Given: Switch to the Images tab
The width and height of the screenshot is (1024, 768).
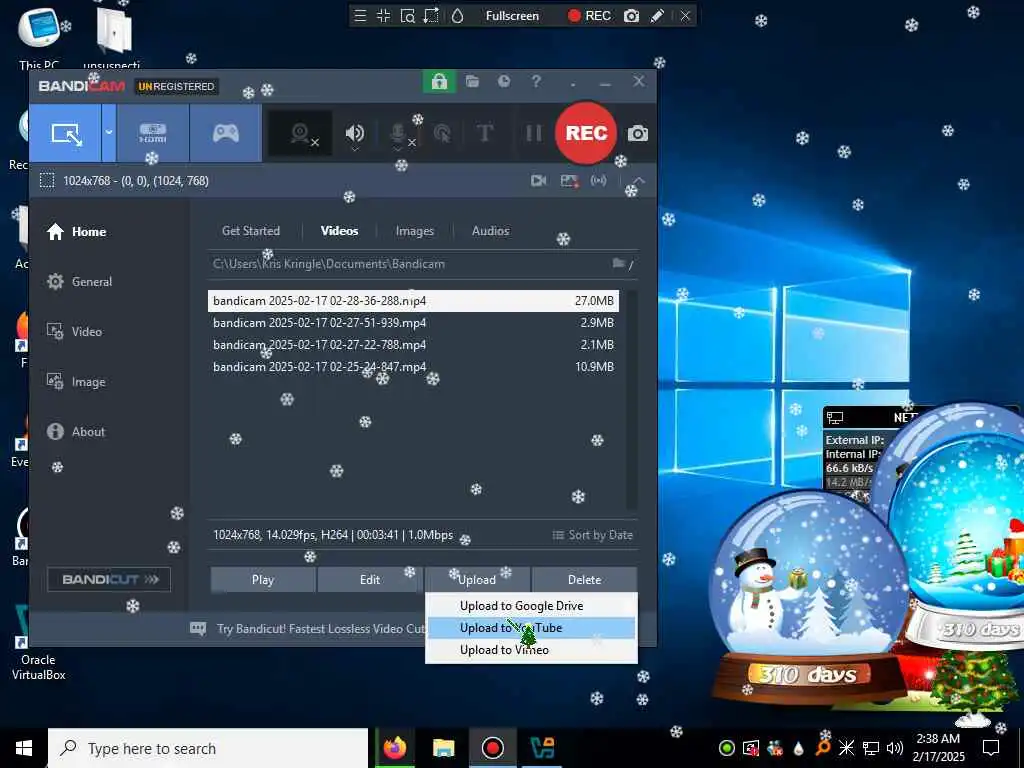Looking at the screenshot, I should [415, 231].
